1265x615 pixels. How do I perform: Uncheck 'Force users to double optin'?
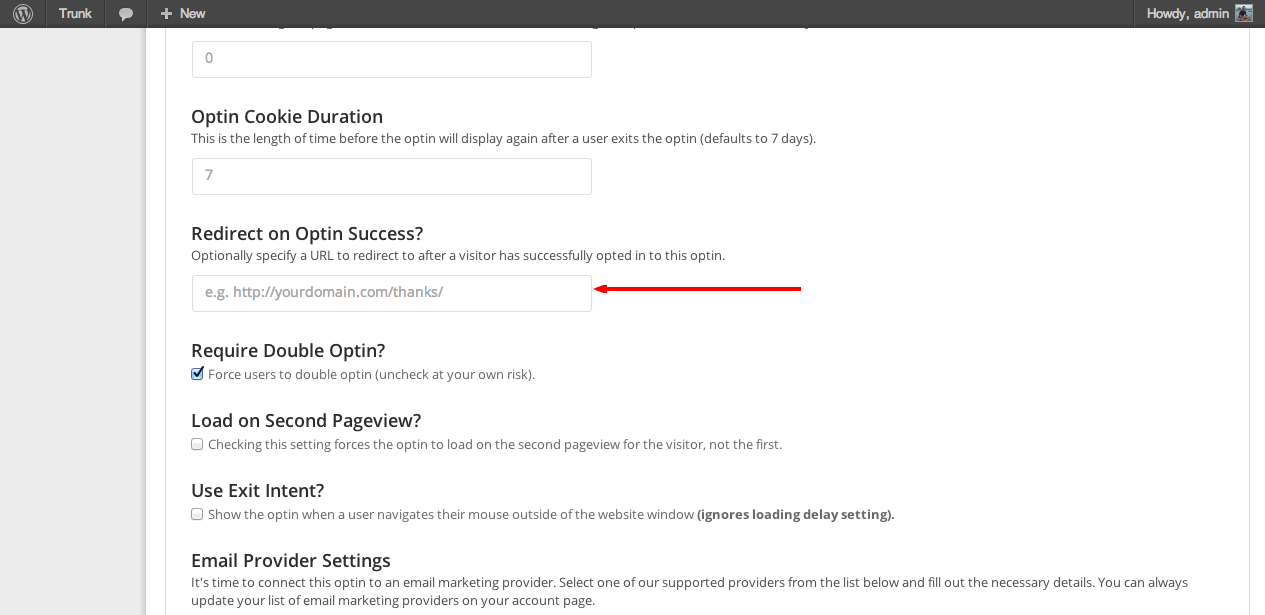click(x=197, y=373)
